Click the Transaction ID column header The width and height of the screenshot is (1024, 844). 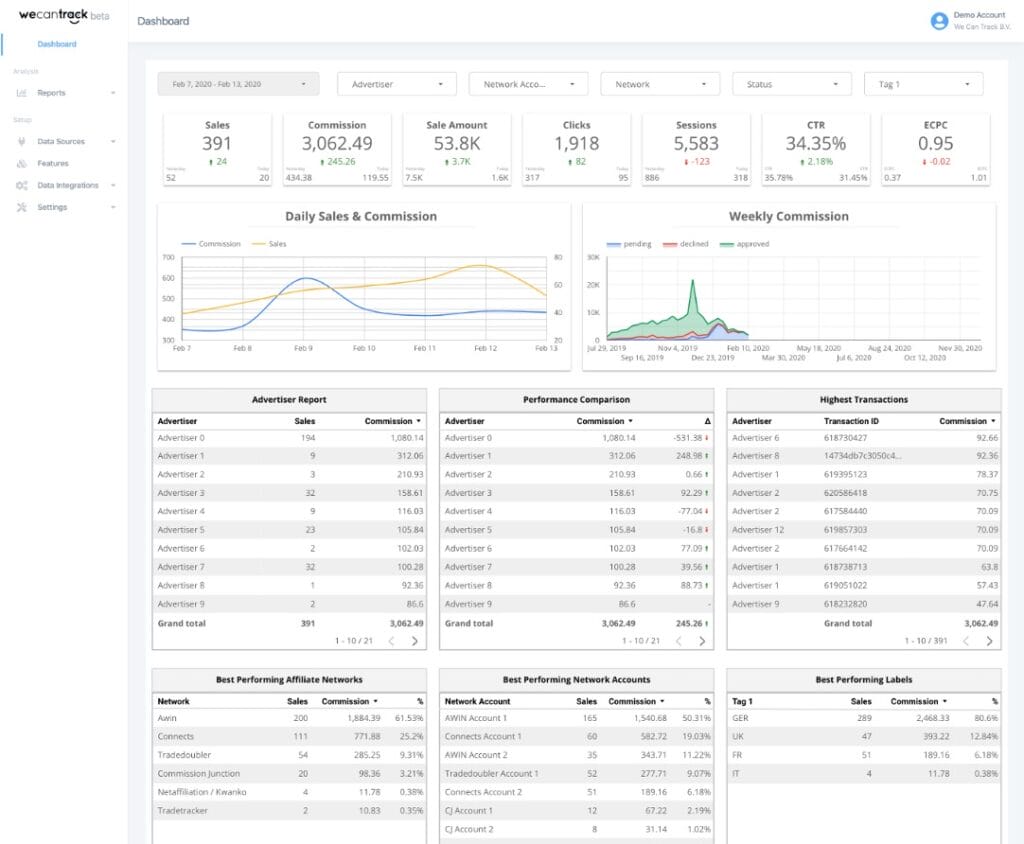(851, 421)
